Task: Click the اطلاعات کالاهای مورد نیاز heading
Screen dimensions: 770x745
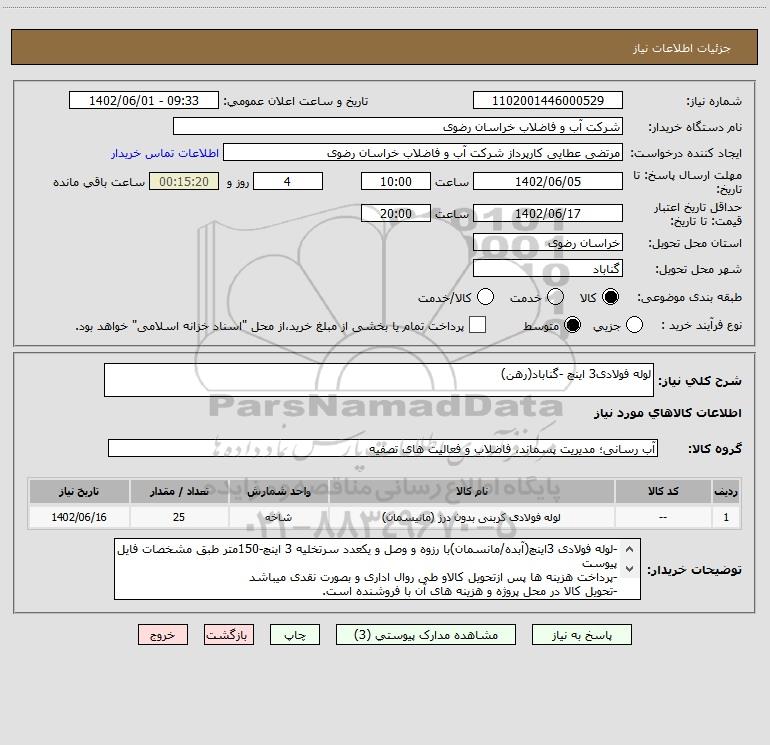Action: click(668, 413)
